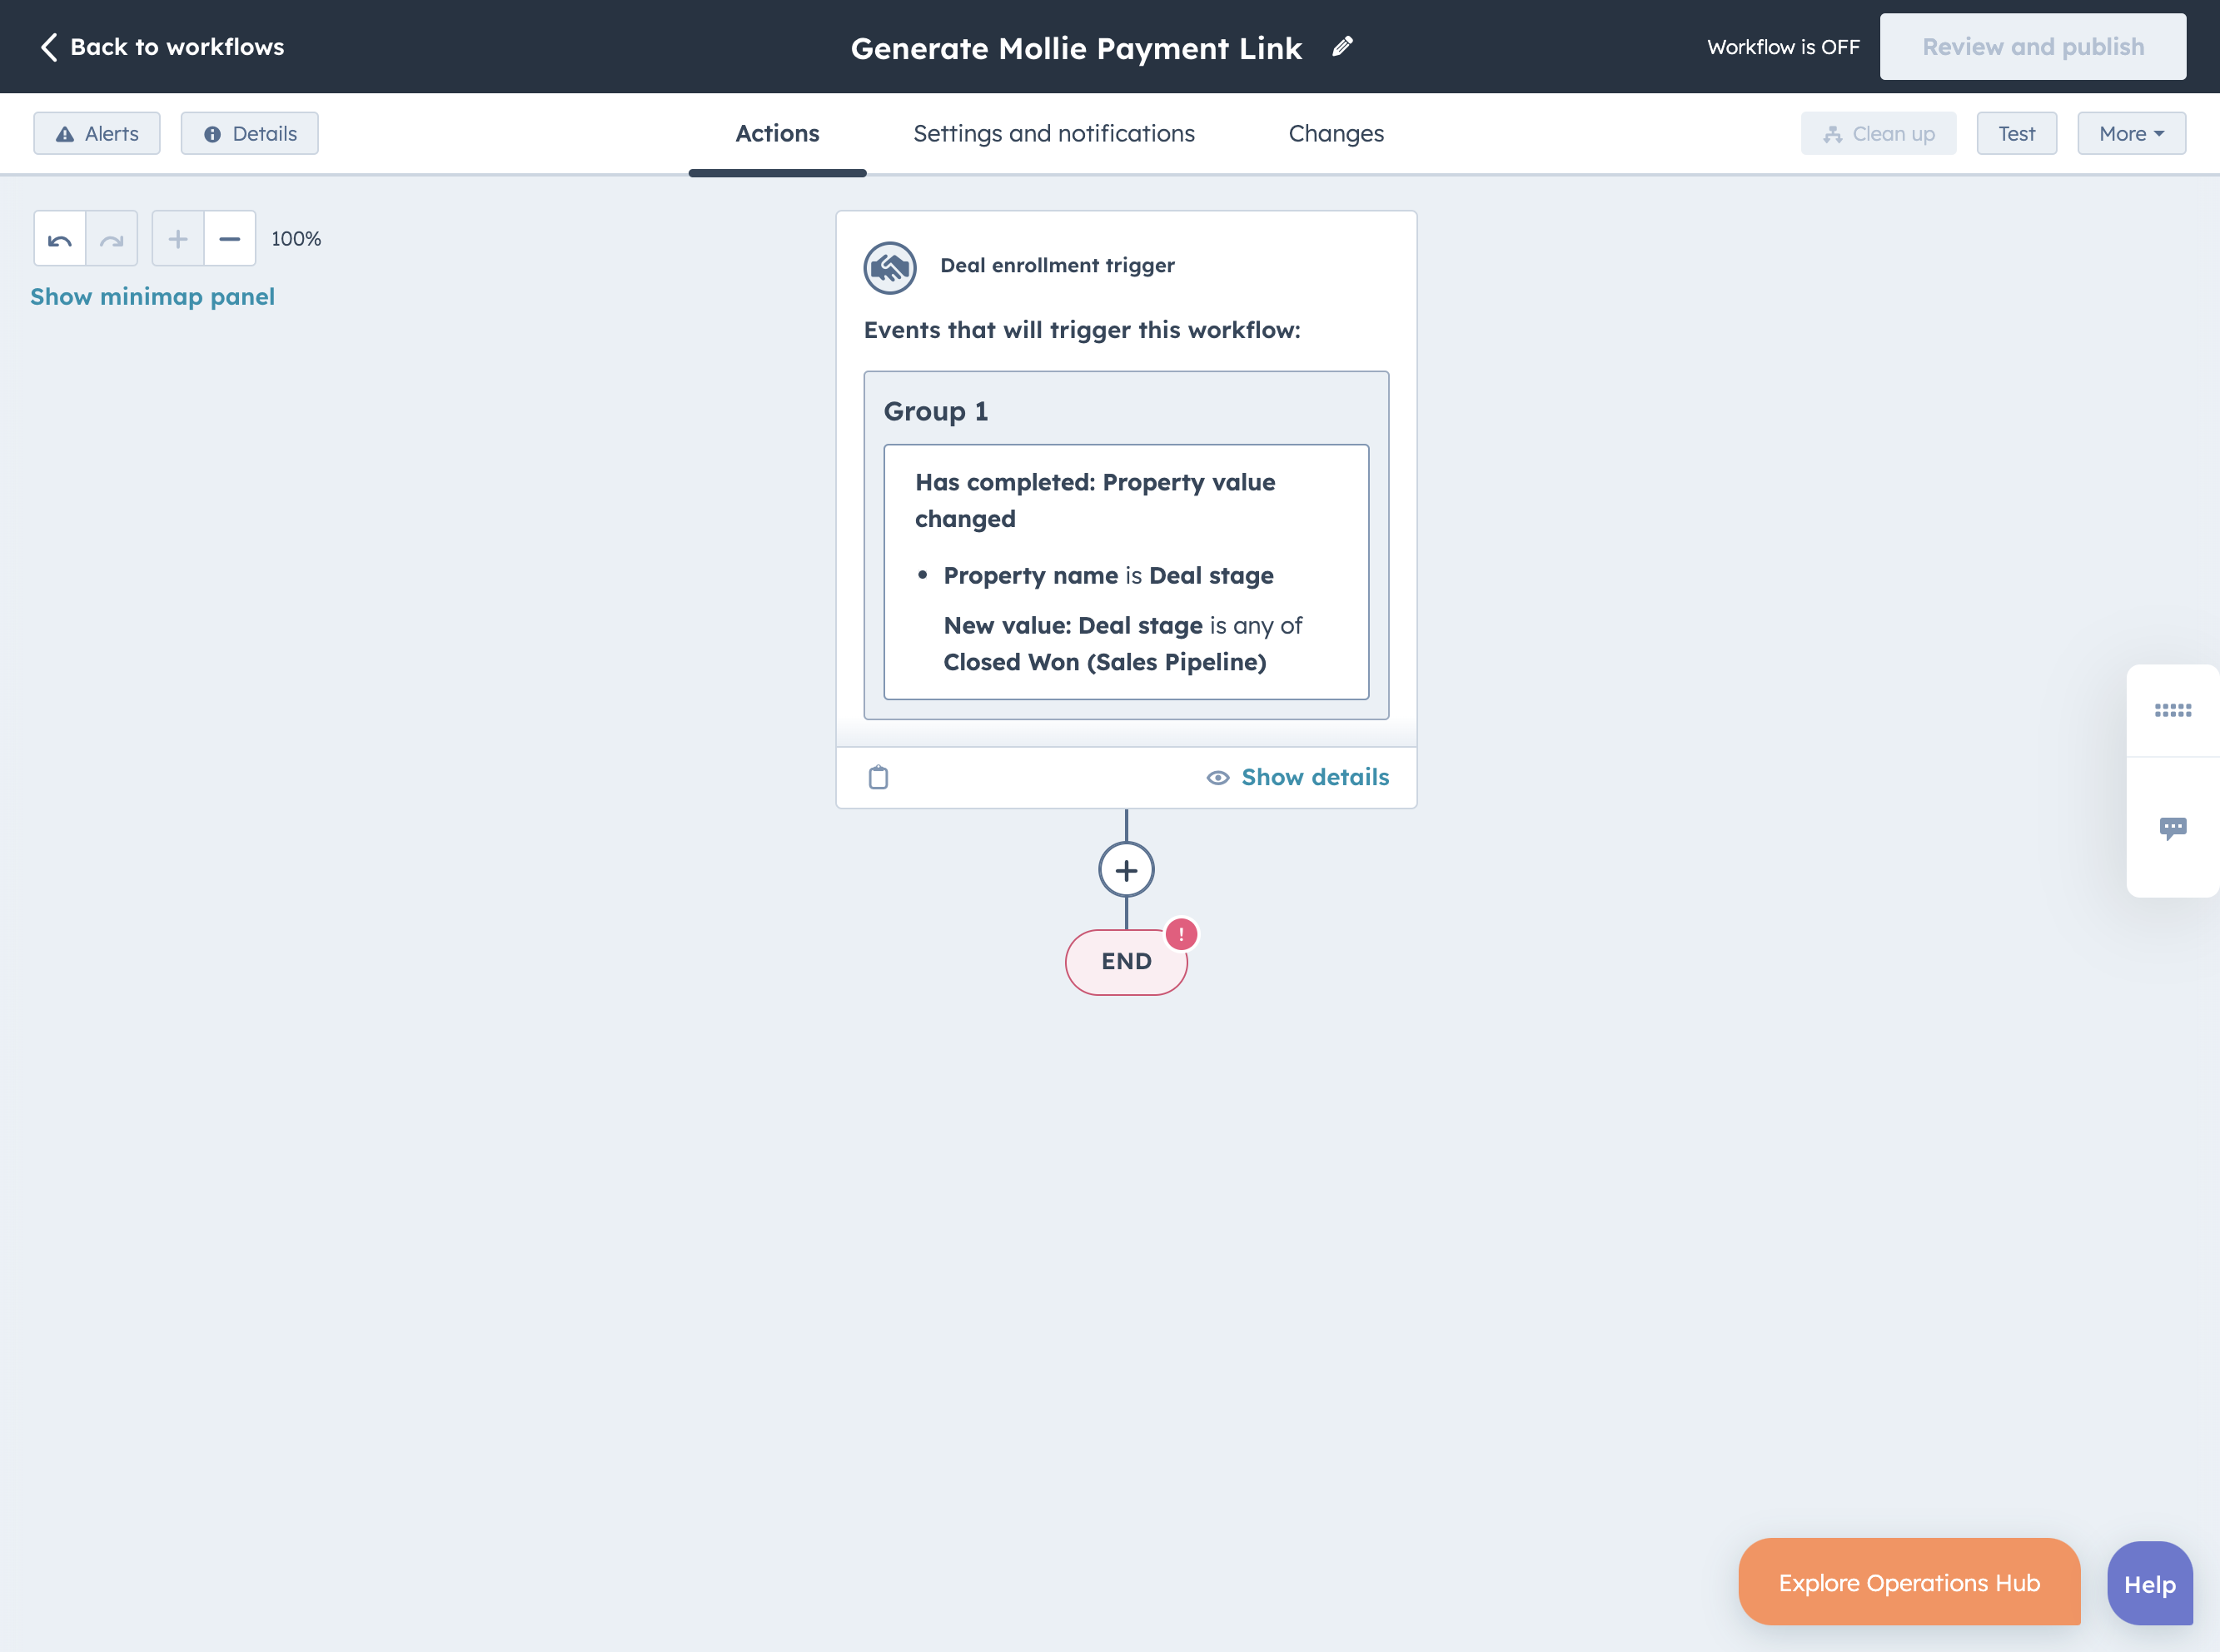The image size is (2220, 1652).
Task: Expand the More dropdown menu
Action: (x=2131, y=134)
